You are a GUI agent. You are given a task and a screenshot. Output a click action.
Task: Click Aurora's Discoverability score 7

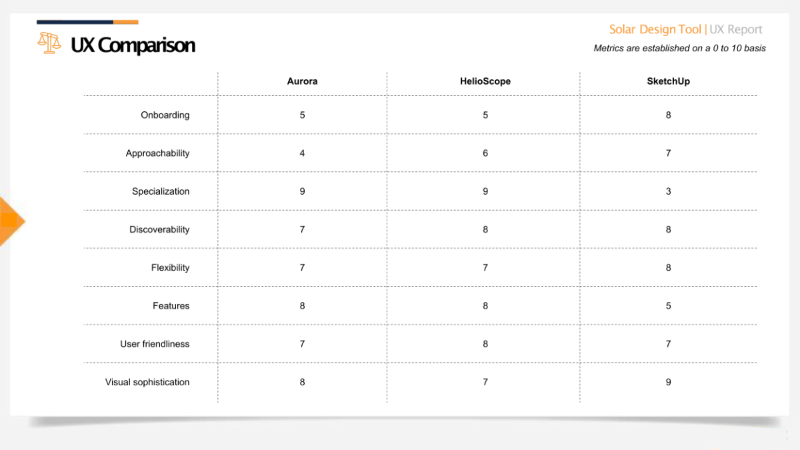[x=303, y=230]
